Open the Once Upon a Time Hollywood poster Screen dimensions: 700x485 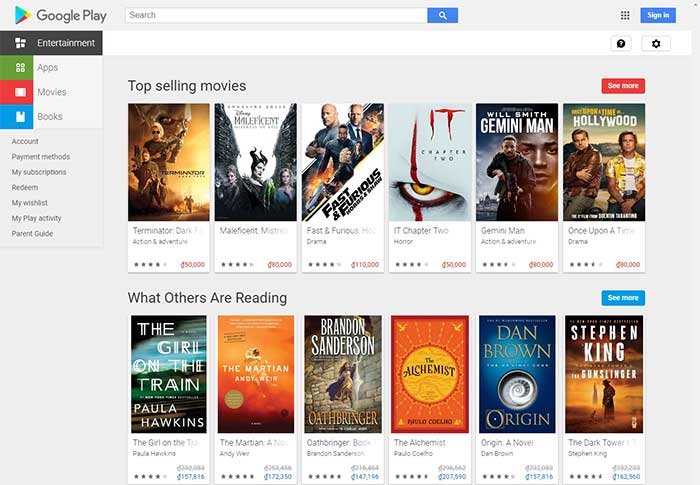click(x=604, y=162)
